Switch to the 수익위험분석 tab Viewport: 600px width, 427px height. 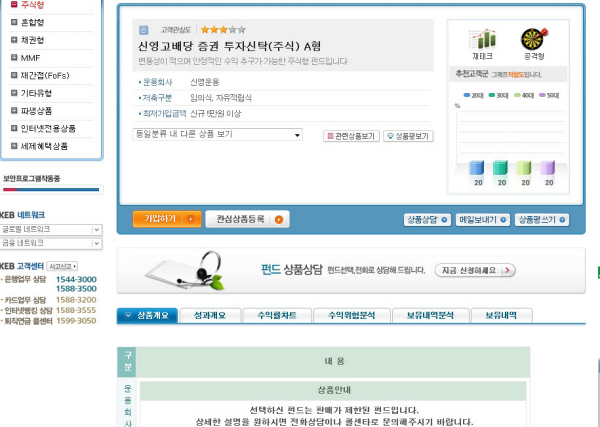352,316
